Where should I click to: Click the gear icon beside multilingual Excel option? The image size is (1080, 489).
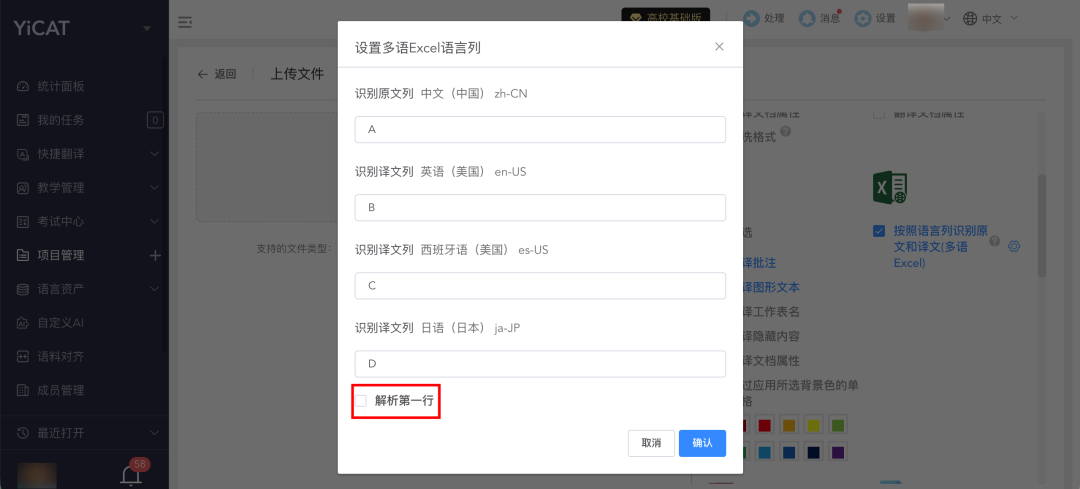(x=1013, y=246)
